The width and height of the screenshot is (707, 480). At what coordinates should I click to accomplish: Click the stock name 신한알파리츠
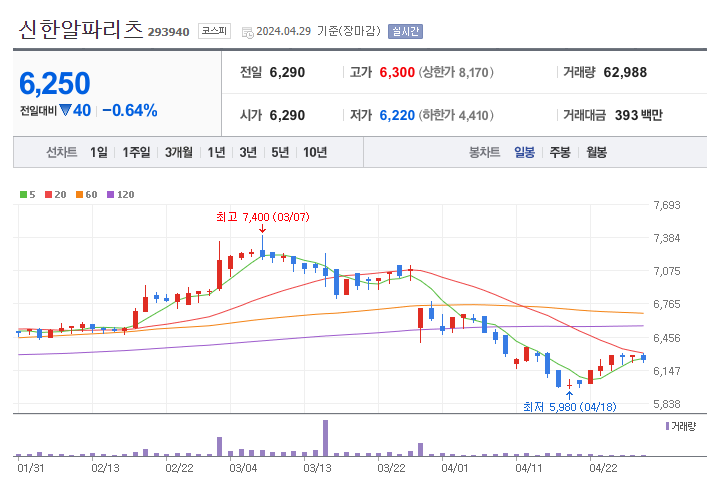coord(81,30)
